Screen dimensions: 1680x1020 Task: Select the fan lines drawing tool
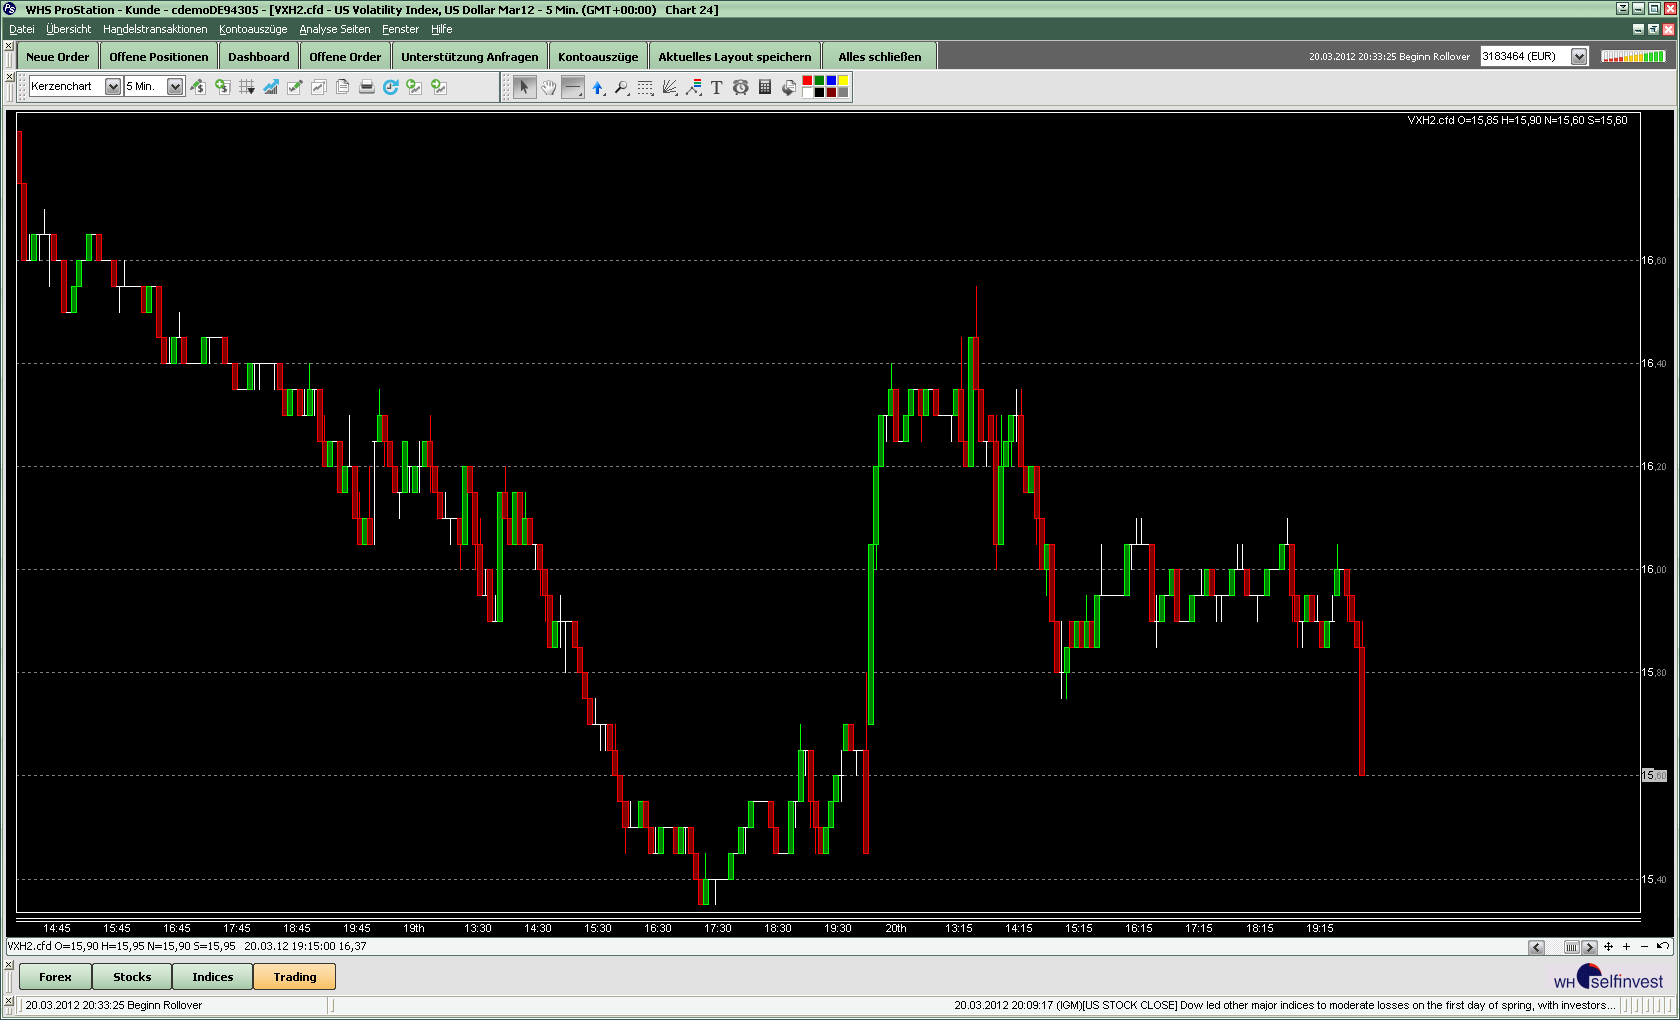point(670,88)
